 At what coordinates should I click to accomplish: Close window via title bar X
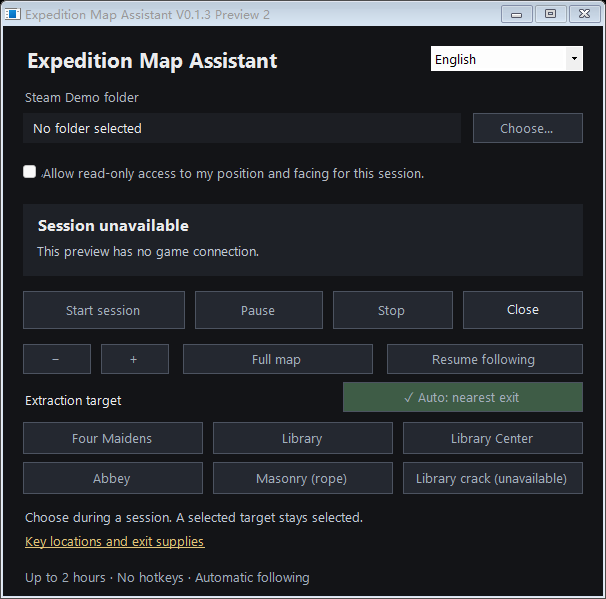(x=584, y=15)
